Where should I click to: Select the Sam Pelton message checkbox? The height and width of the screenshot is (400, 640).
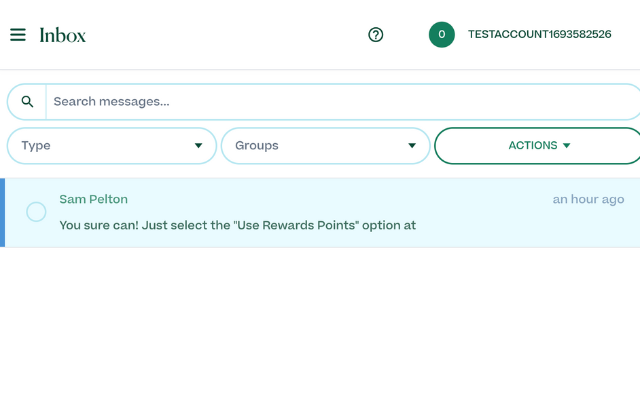pos(36,212)
